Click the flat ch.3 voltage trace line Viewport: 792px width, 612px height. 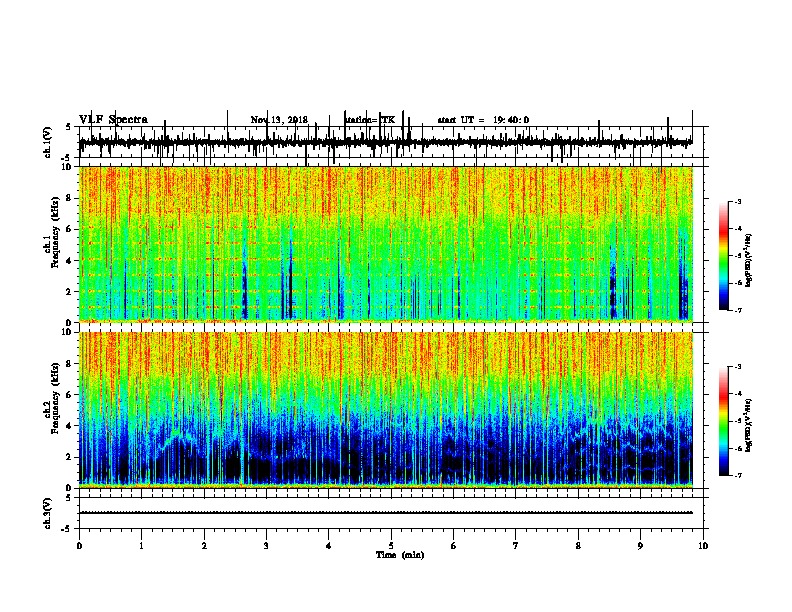tap(386, 513)
